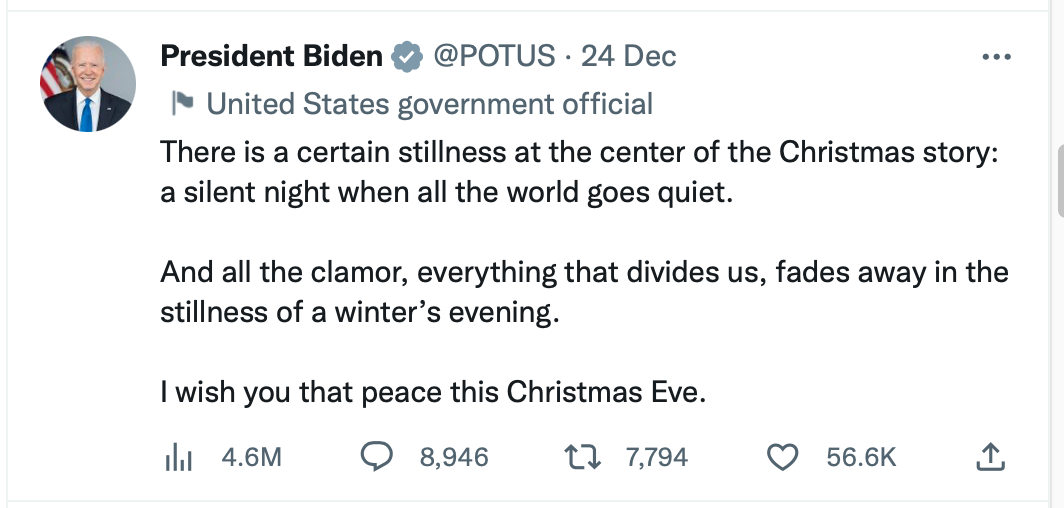Click the 7,794 retweets count
Viewport: 1064px width, 508px height.
click(656, 457)
